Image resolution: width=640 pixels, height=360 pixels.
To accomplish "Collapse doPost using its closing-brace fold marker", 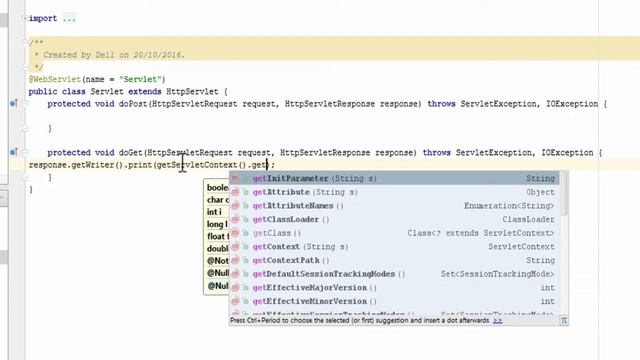I will point(25,128).
